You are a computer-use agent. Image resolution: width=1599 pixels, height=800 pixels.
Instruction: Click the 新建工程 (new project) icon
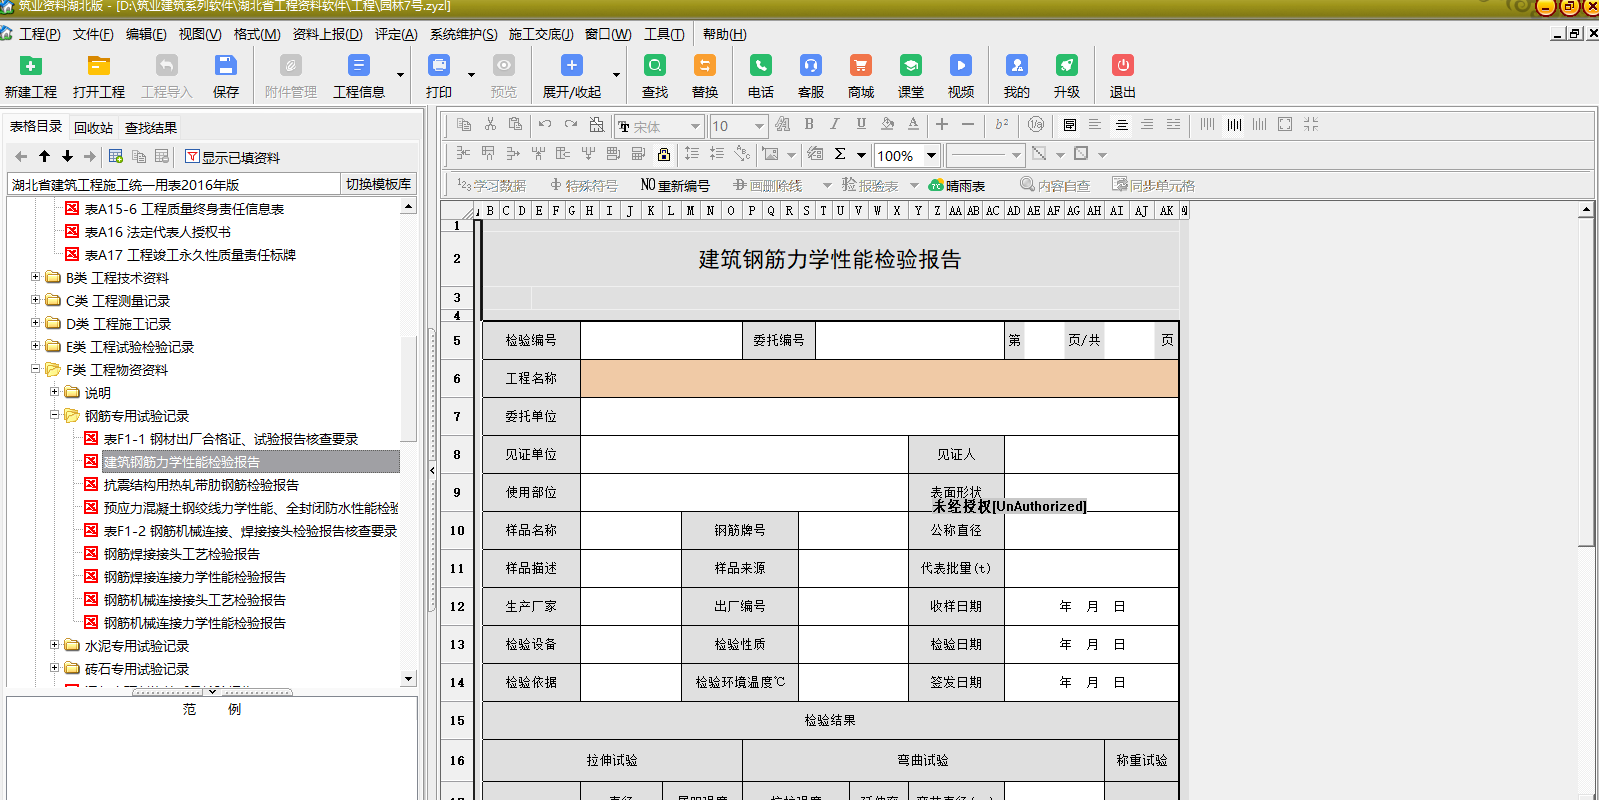31,67
